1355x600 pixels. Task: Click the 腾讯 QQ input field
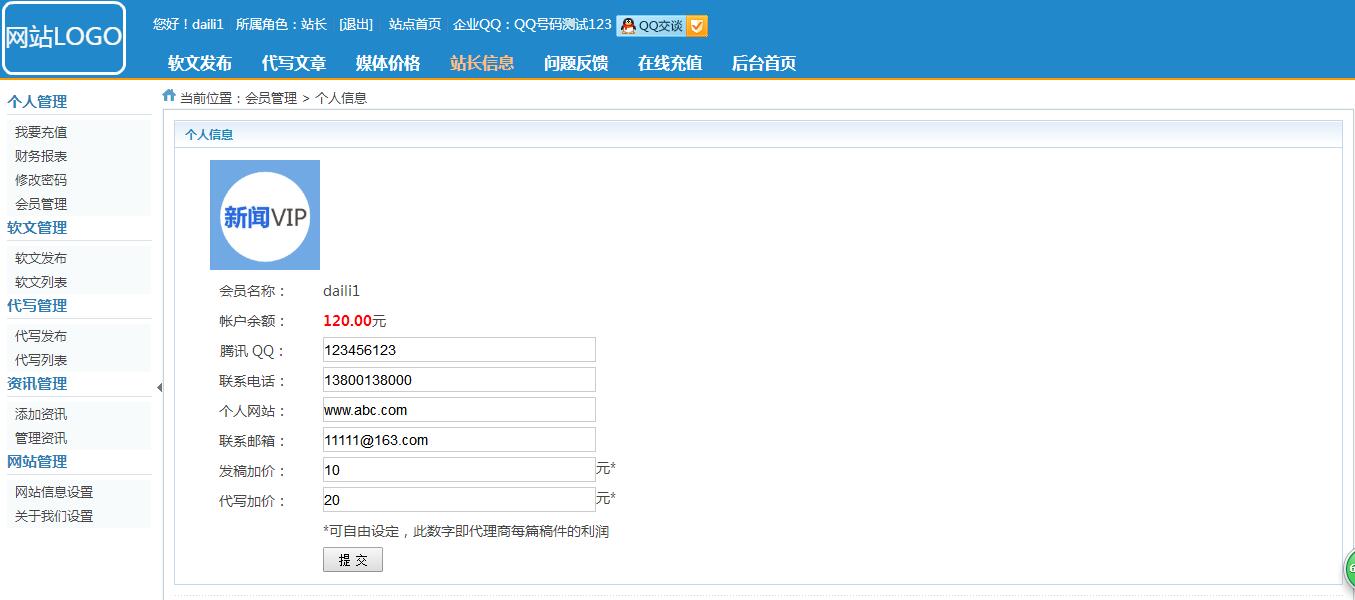pyautogui.click(x=459, y=350)
